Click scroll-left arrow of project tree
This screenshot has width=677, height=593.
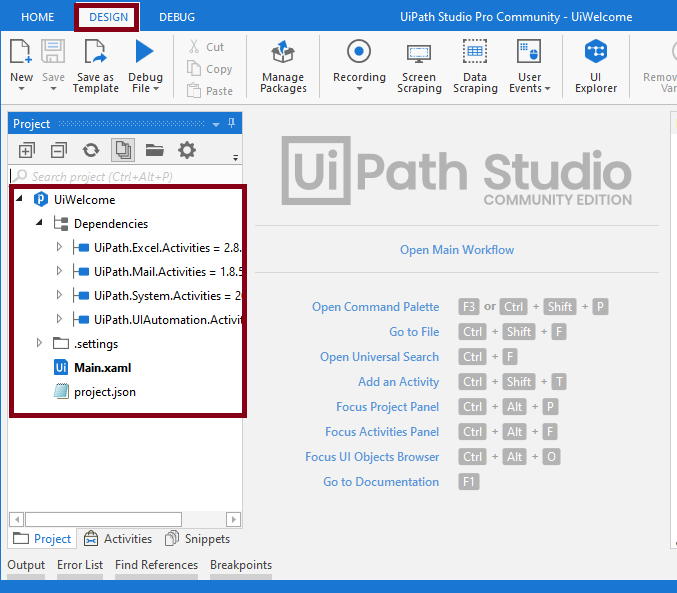click(x=17, y=519)
